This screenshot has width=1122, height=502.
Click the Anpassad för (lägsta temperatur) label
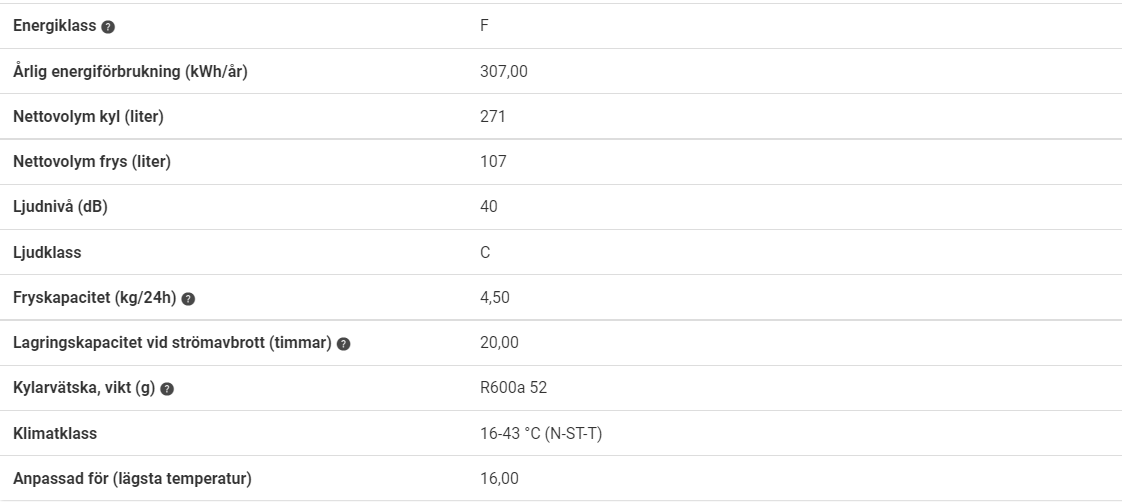tap(132, 478)
